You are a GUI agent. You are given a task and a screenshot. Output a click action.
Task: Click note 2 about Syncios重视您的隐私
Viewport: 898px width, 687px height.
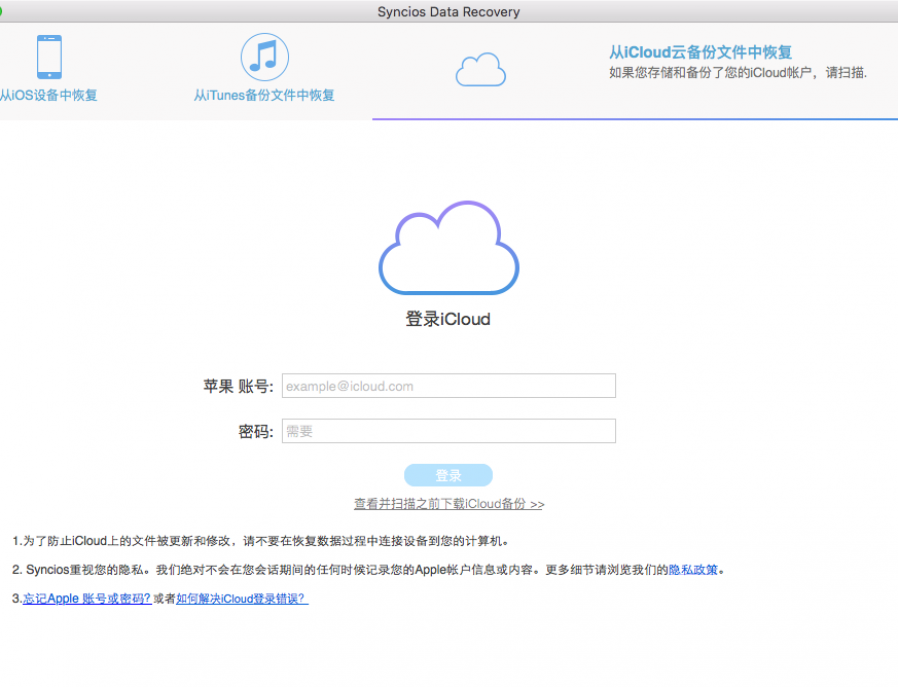tap(369, 570)
